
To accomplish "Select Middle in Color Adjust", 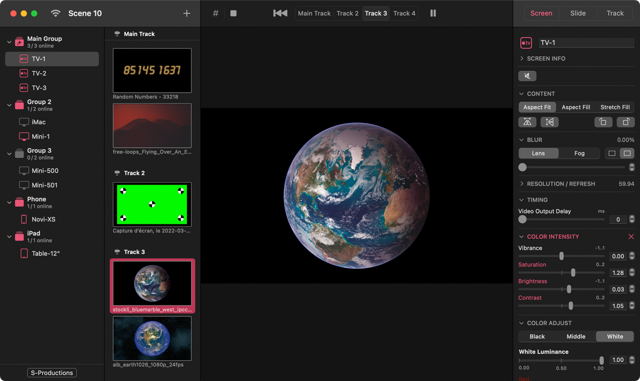I will [x=576, y=336].
